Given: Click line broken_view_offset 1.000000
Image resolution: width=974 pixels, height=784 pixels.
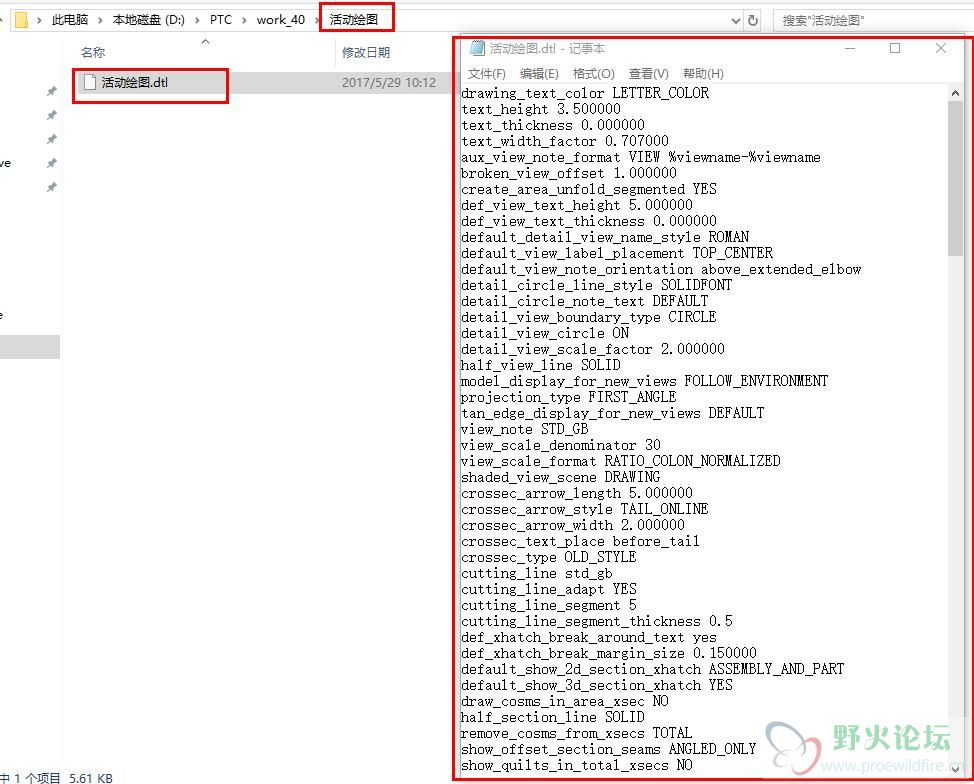Looking at the screenshot, I should (x=568, y=173).
